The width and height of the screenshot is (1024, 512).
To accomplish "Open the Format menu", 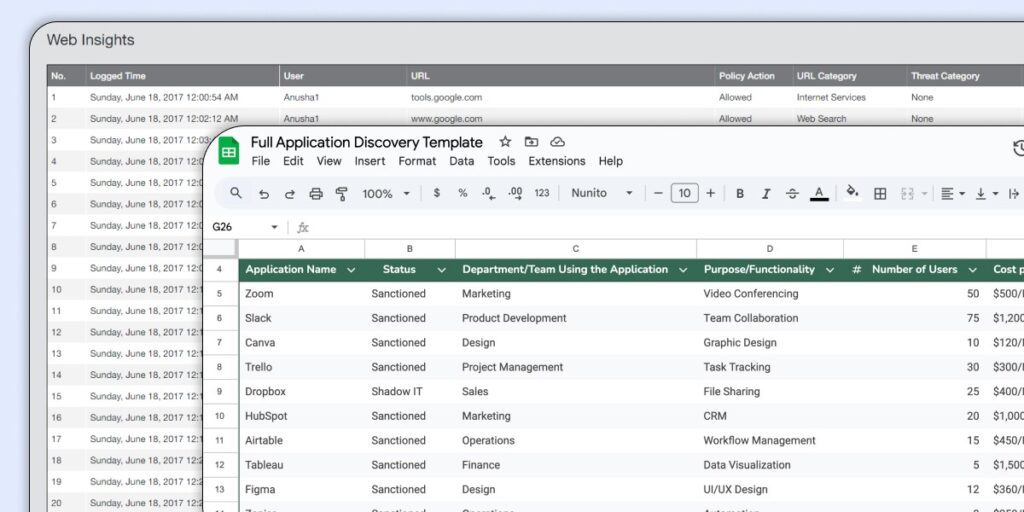I will (x=417, y=161).
